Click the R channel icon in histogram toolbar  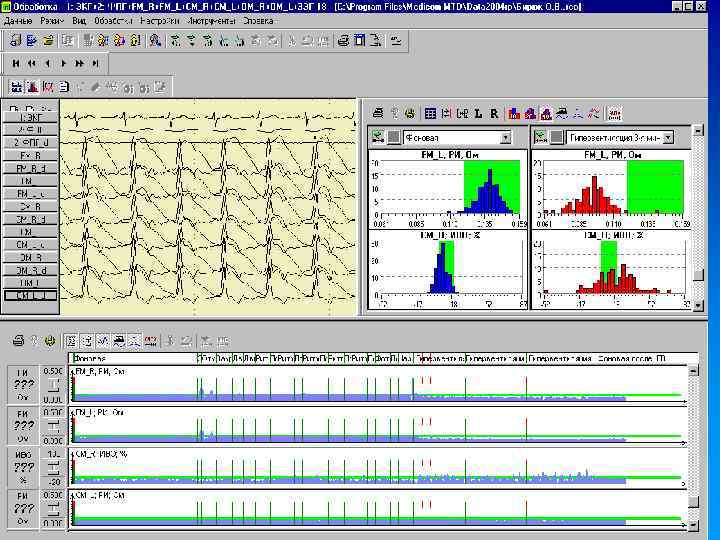495,114
